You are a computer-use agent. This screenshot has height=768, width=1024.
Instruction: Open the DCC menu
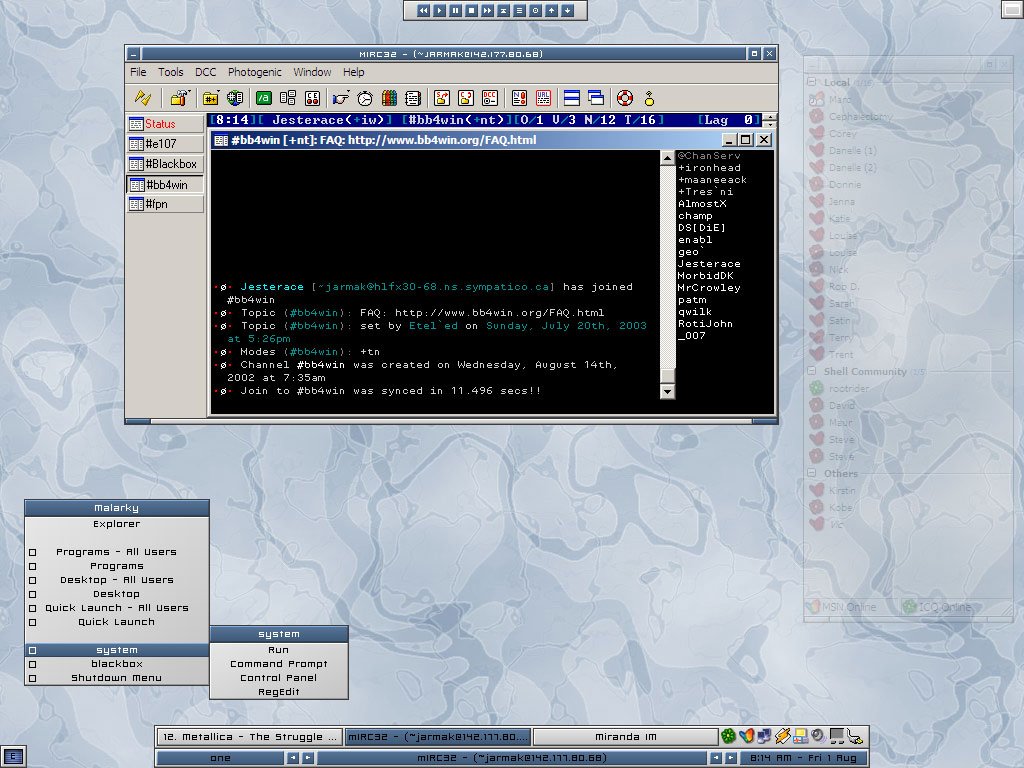206,72
